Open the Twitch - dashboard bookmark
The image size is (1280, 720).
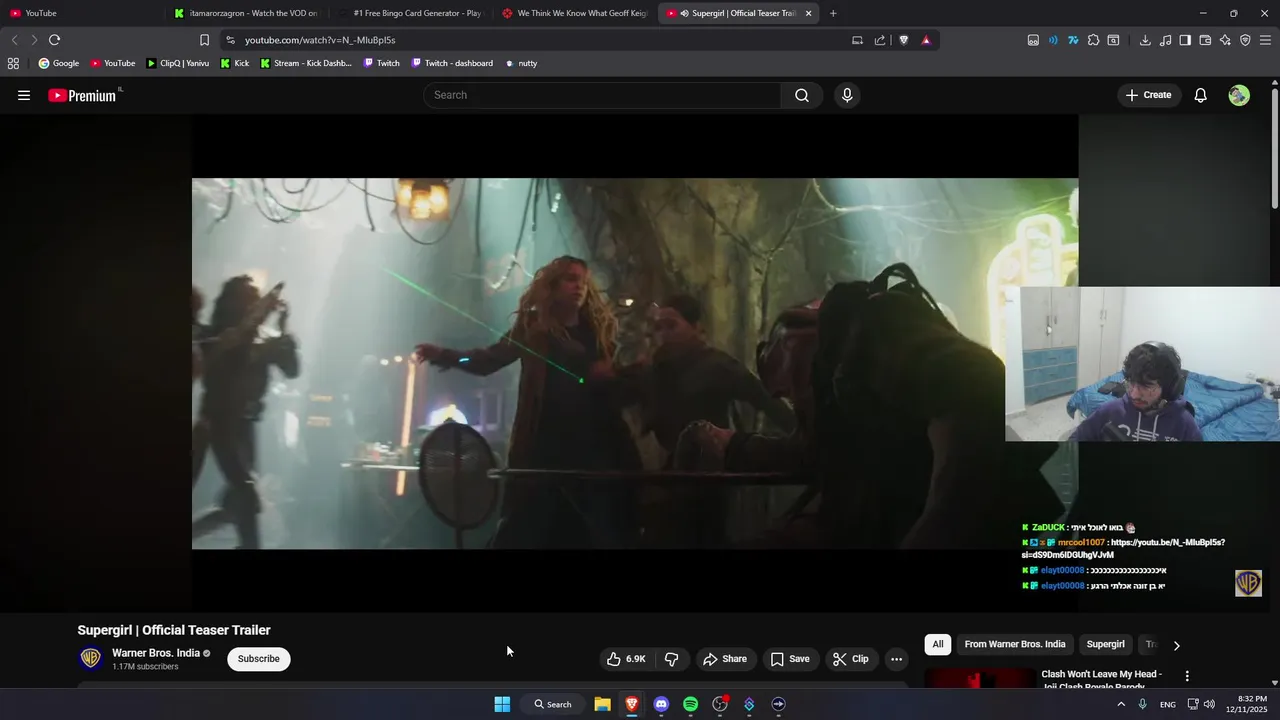point(451,63)
